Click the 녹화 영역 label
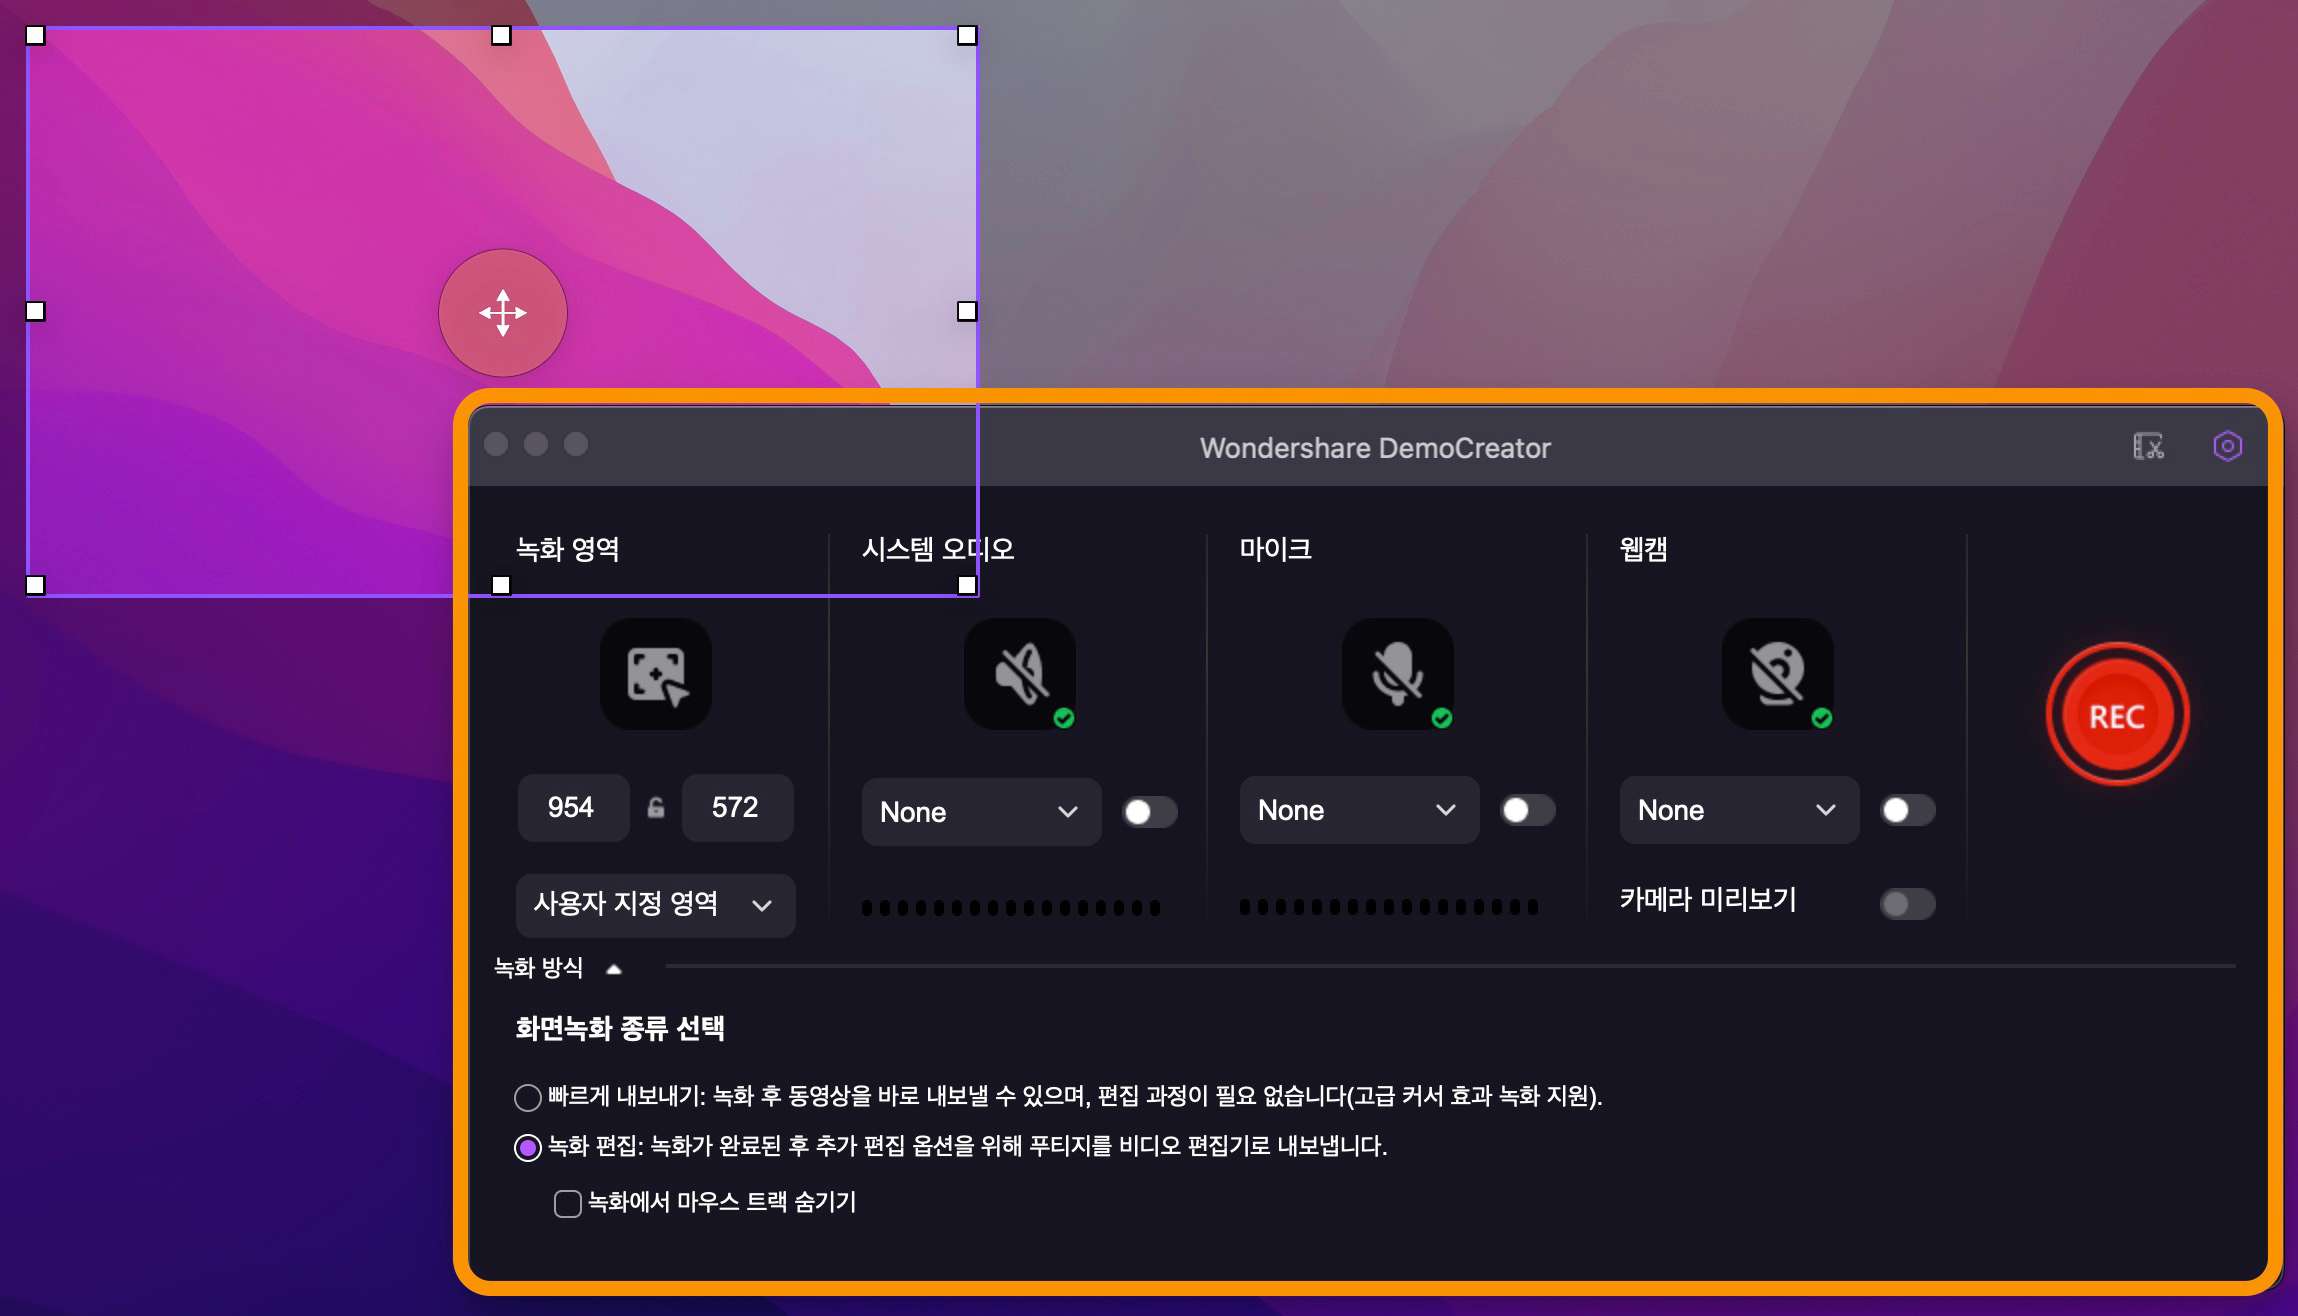The image size is (2298, 1316). 568,549
